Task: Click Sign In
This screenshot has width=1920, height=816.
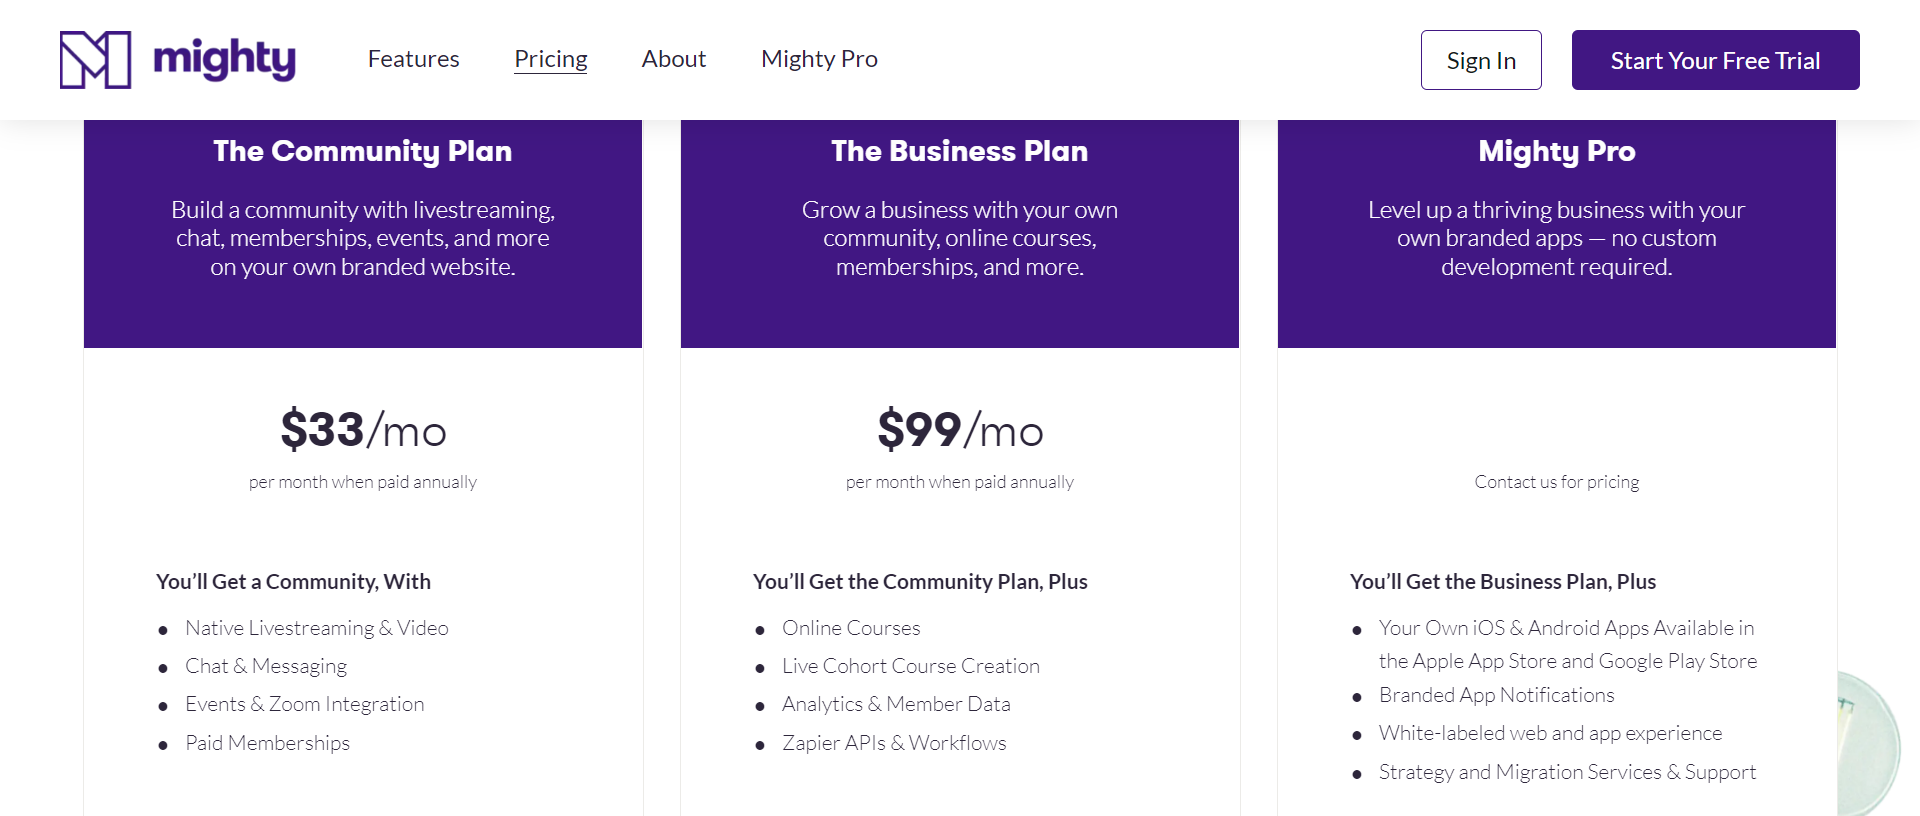Action: (1481, 60)
